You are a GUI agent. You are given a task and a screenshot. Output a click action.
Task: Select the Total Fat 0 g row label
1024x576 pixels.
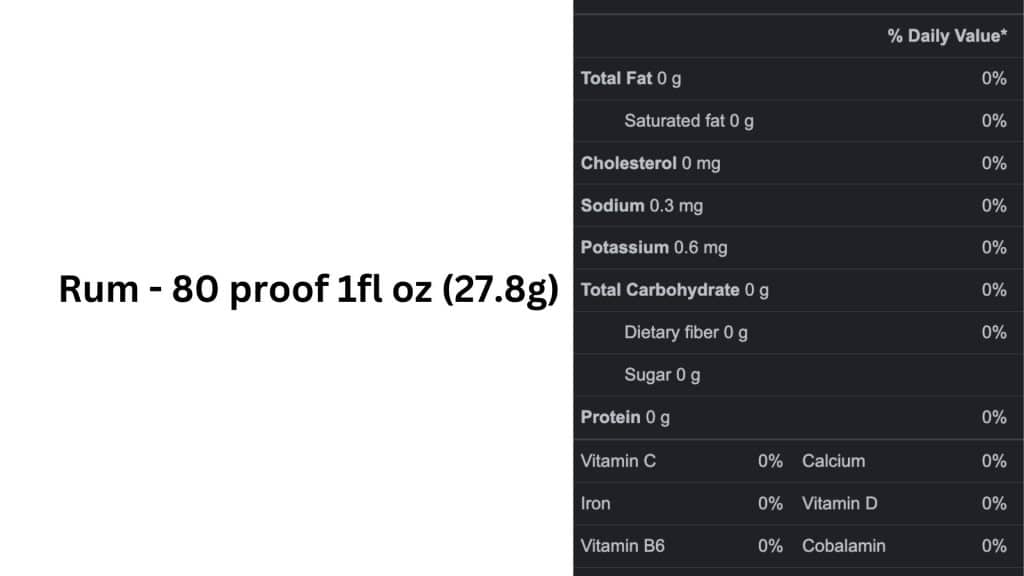coord(631,78)
